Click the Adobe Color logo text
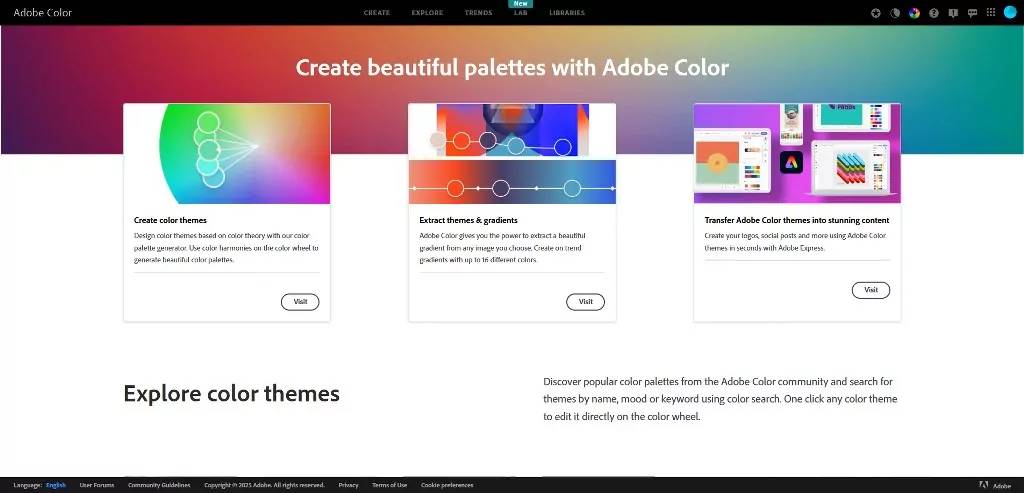 coord(42,12)
